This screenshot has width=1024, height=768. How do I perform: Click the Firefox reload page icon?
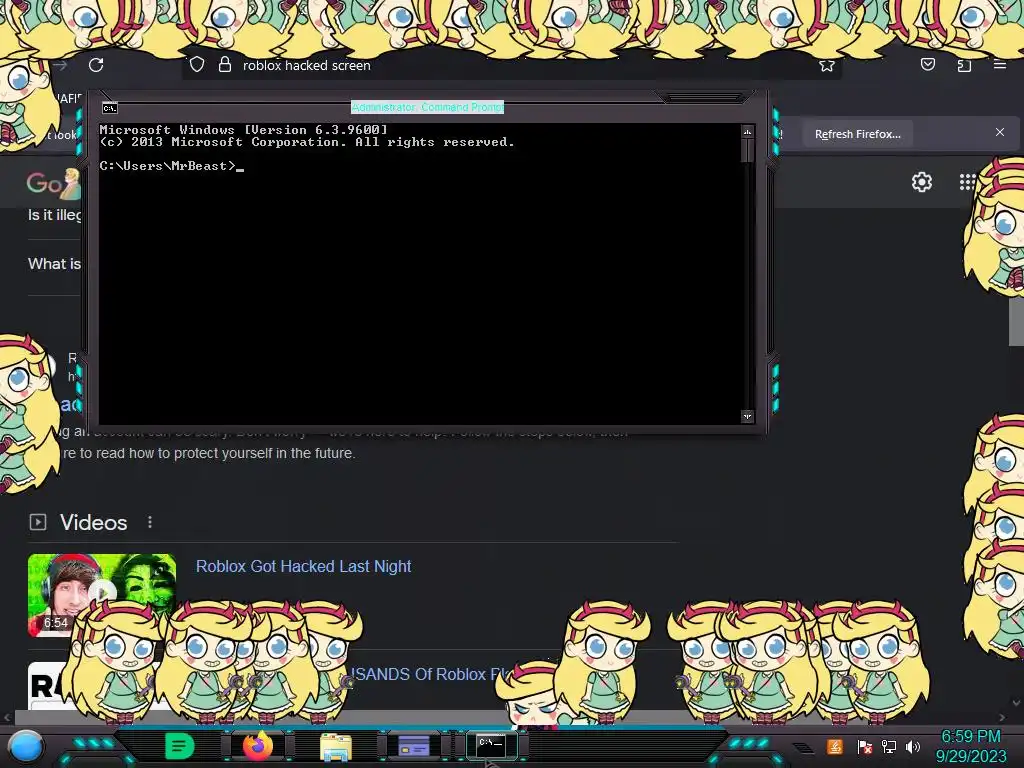96,65
